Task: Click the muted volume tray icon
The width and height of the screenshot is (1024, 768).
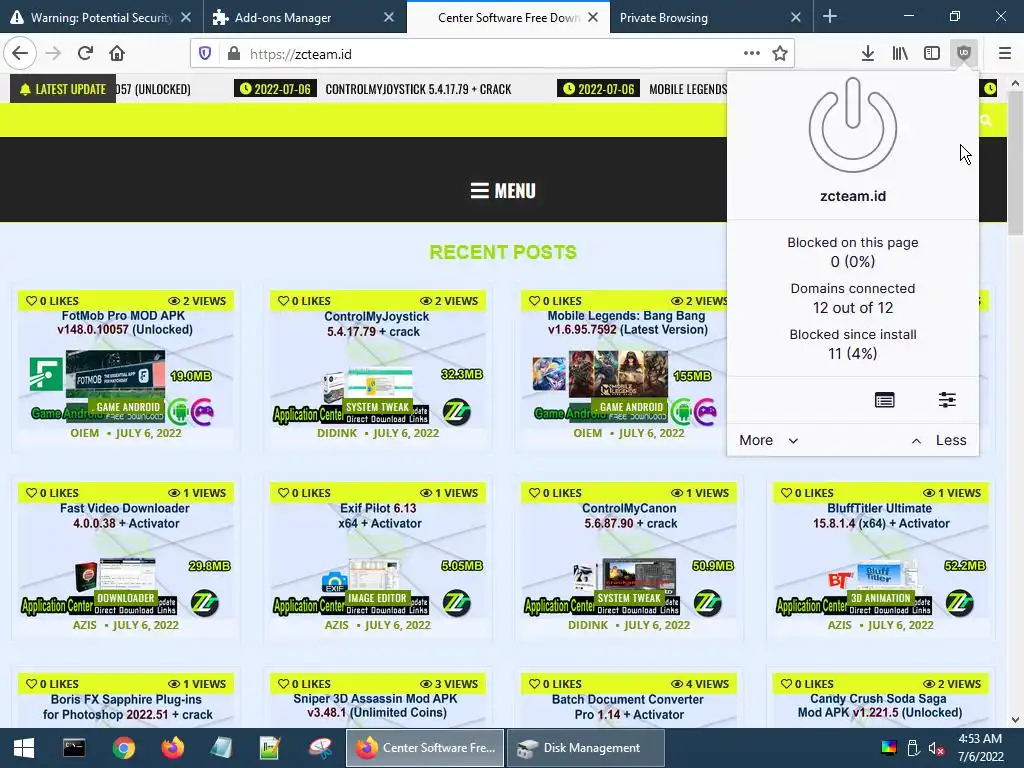Action: [936, 748]
